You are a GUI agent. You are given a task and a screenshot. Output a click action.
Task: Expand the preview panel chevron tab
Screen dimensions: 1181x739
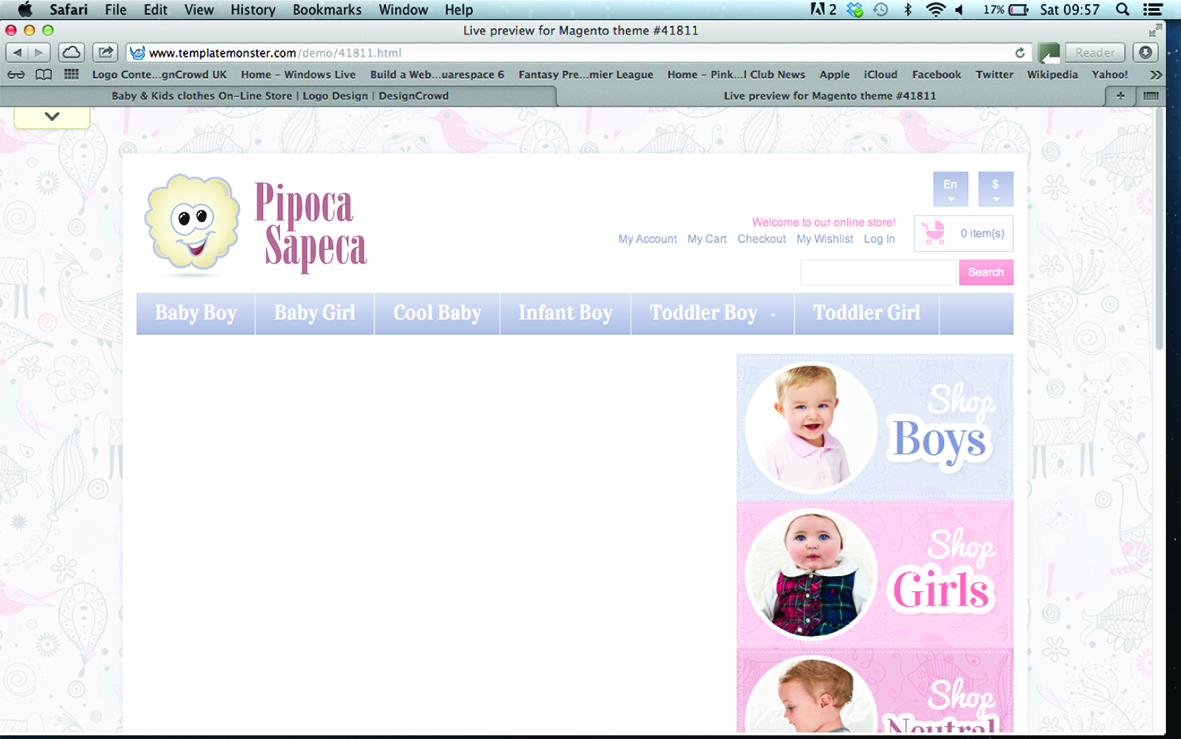click(x=52, y=116)
